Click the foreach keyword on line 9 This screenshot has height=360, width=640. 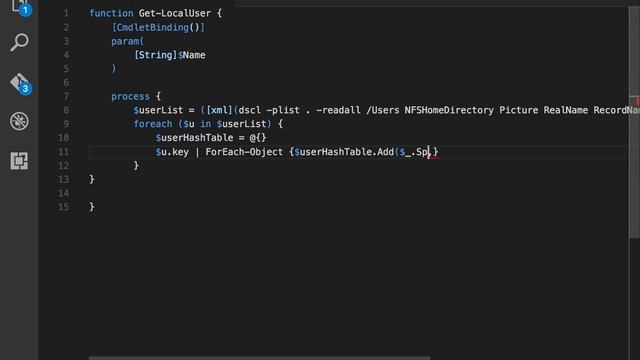pos(153,124)
